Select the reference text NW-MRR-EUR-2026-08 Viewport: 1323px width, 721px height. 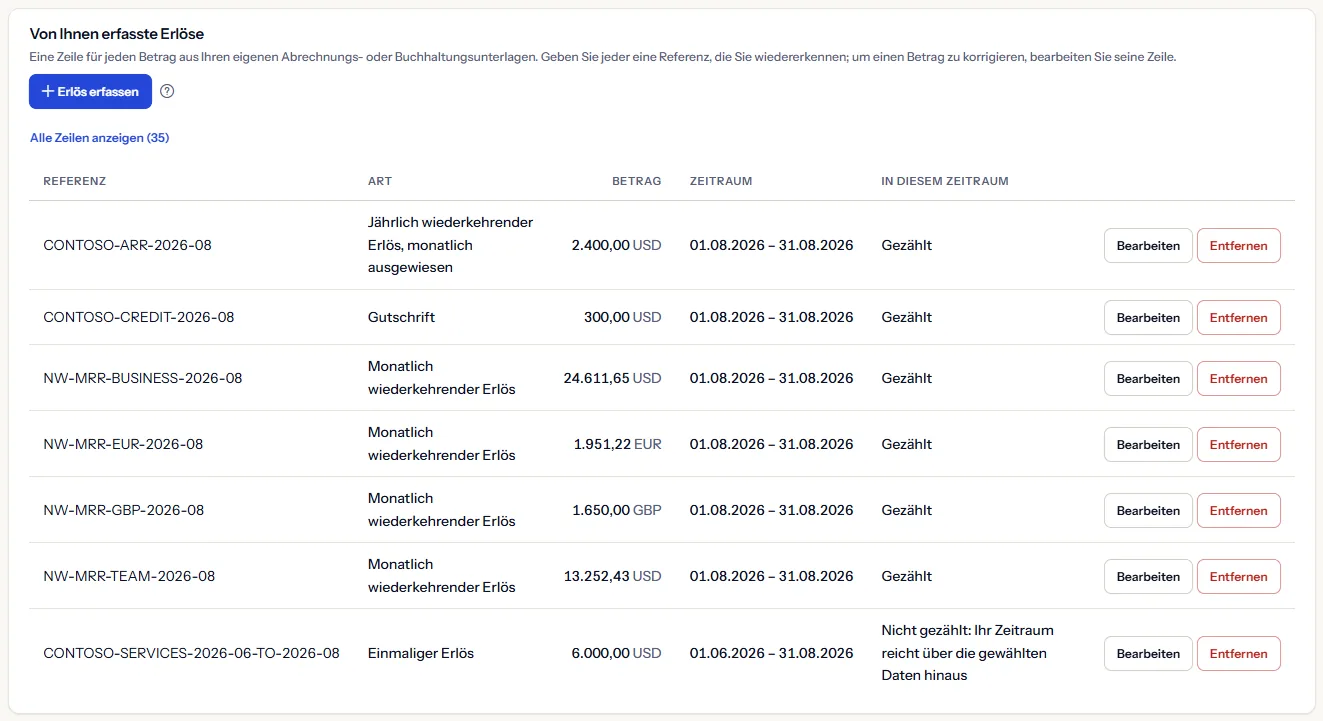click(123, 444)
